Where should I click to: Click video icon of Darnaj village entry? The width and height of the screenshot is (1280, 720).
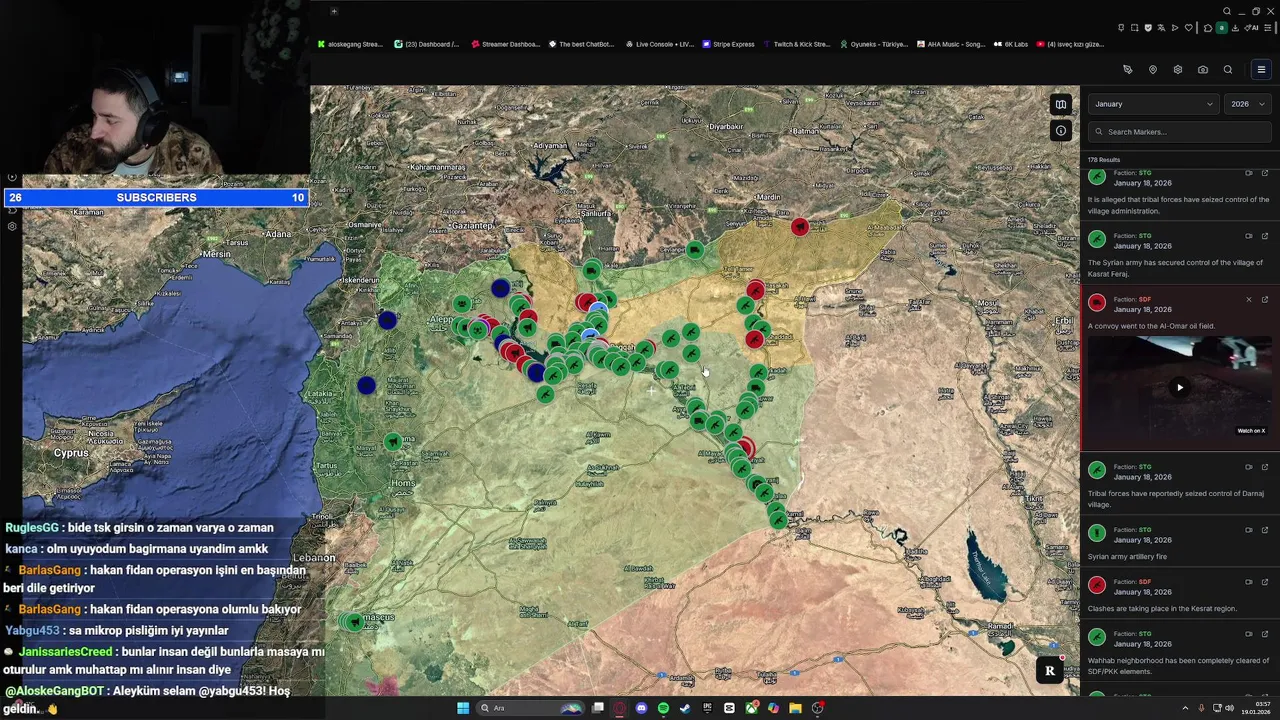pos(1248,467)
